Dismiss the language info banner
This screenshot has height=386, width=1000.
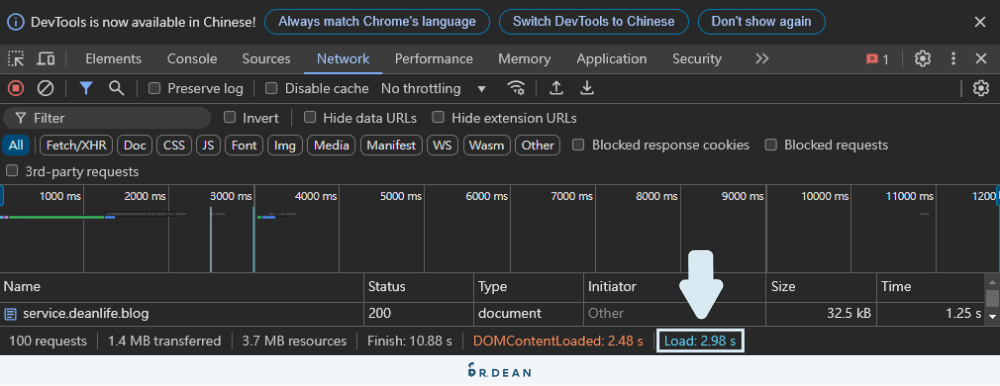coord(980,22)
